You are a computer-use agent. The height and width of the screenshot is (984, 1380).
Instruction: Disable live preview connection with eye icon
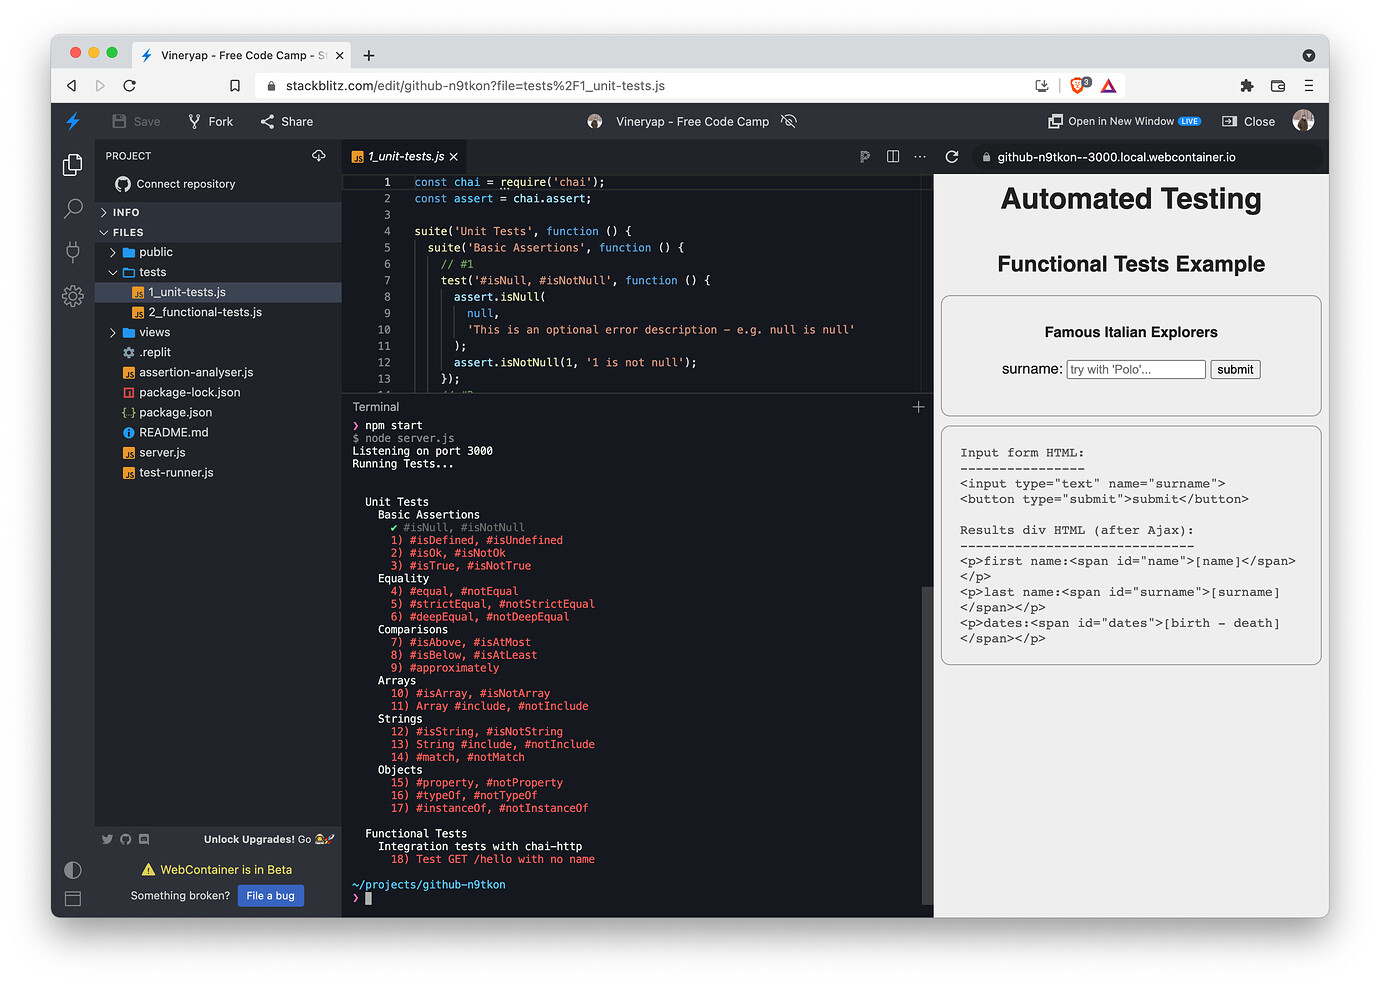click(x=789, y=121)
